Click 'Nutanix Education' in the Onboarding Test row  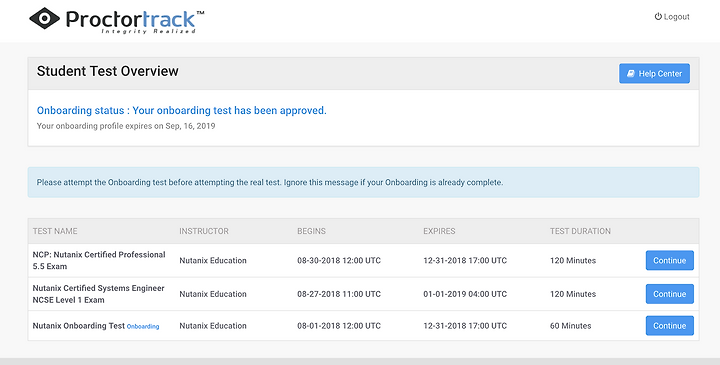[213, 326]
